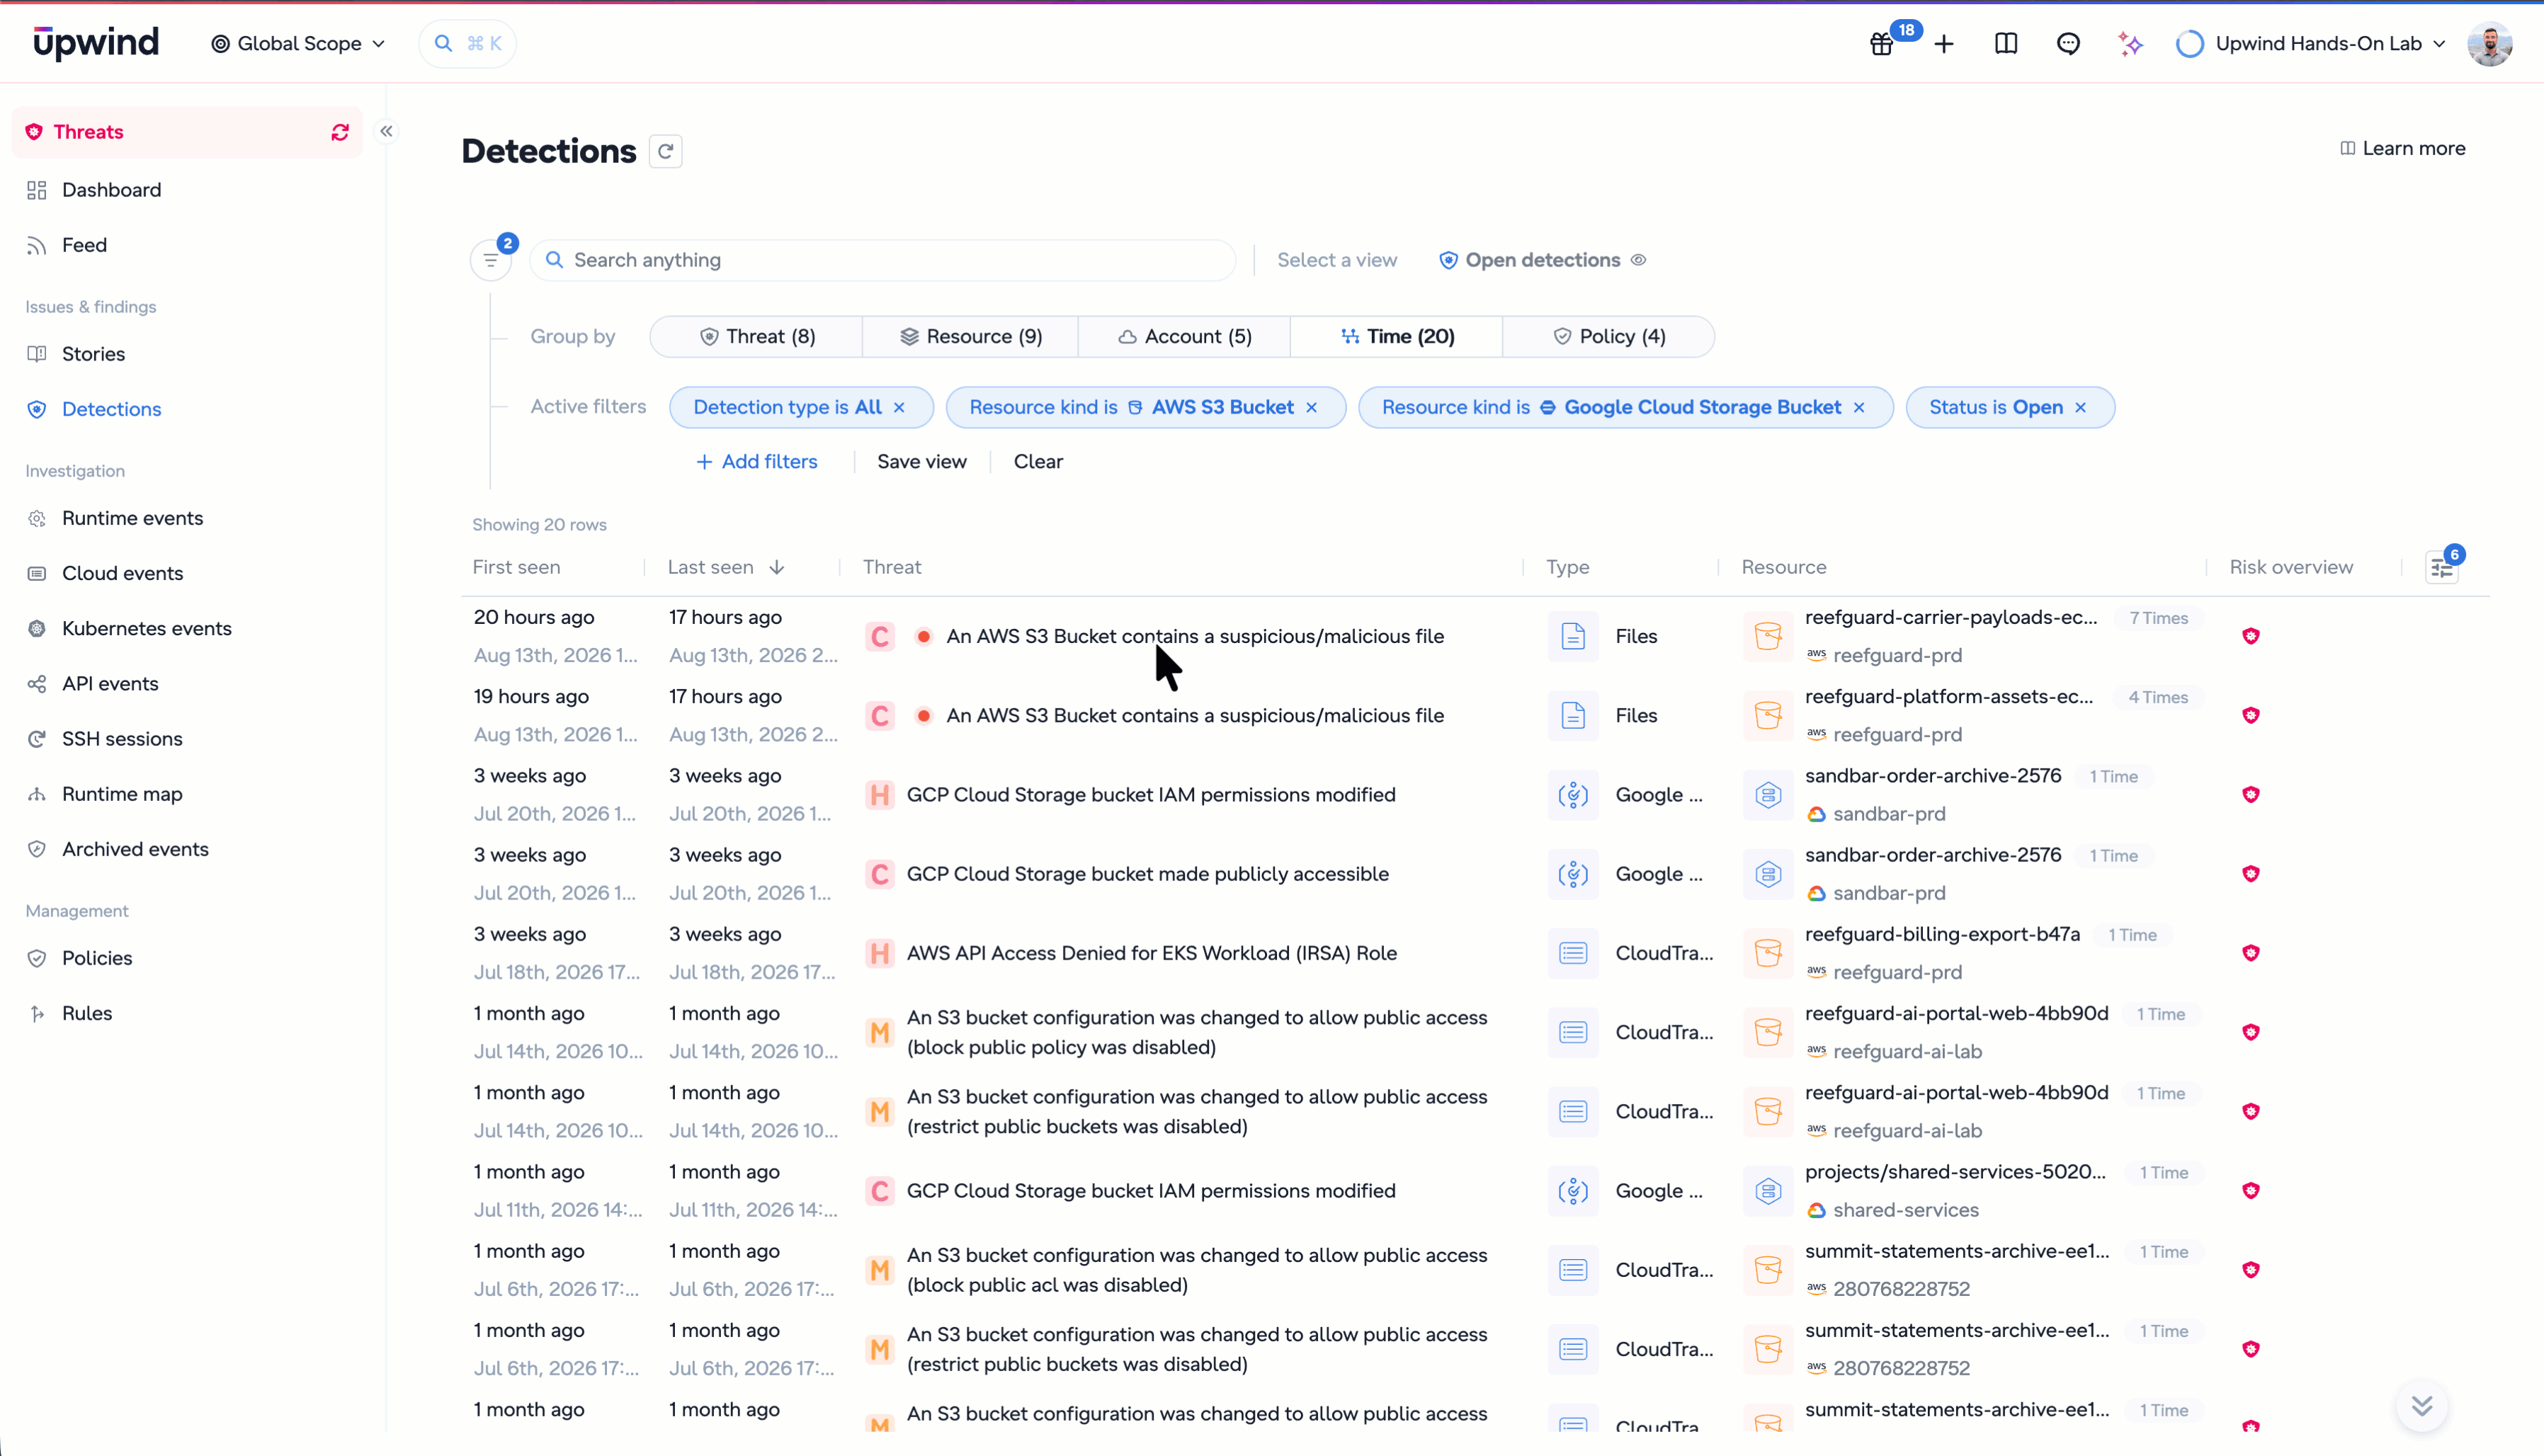
Task: Toggle visibility eye next to Open detections
Action: (x=1638, y=260)
